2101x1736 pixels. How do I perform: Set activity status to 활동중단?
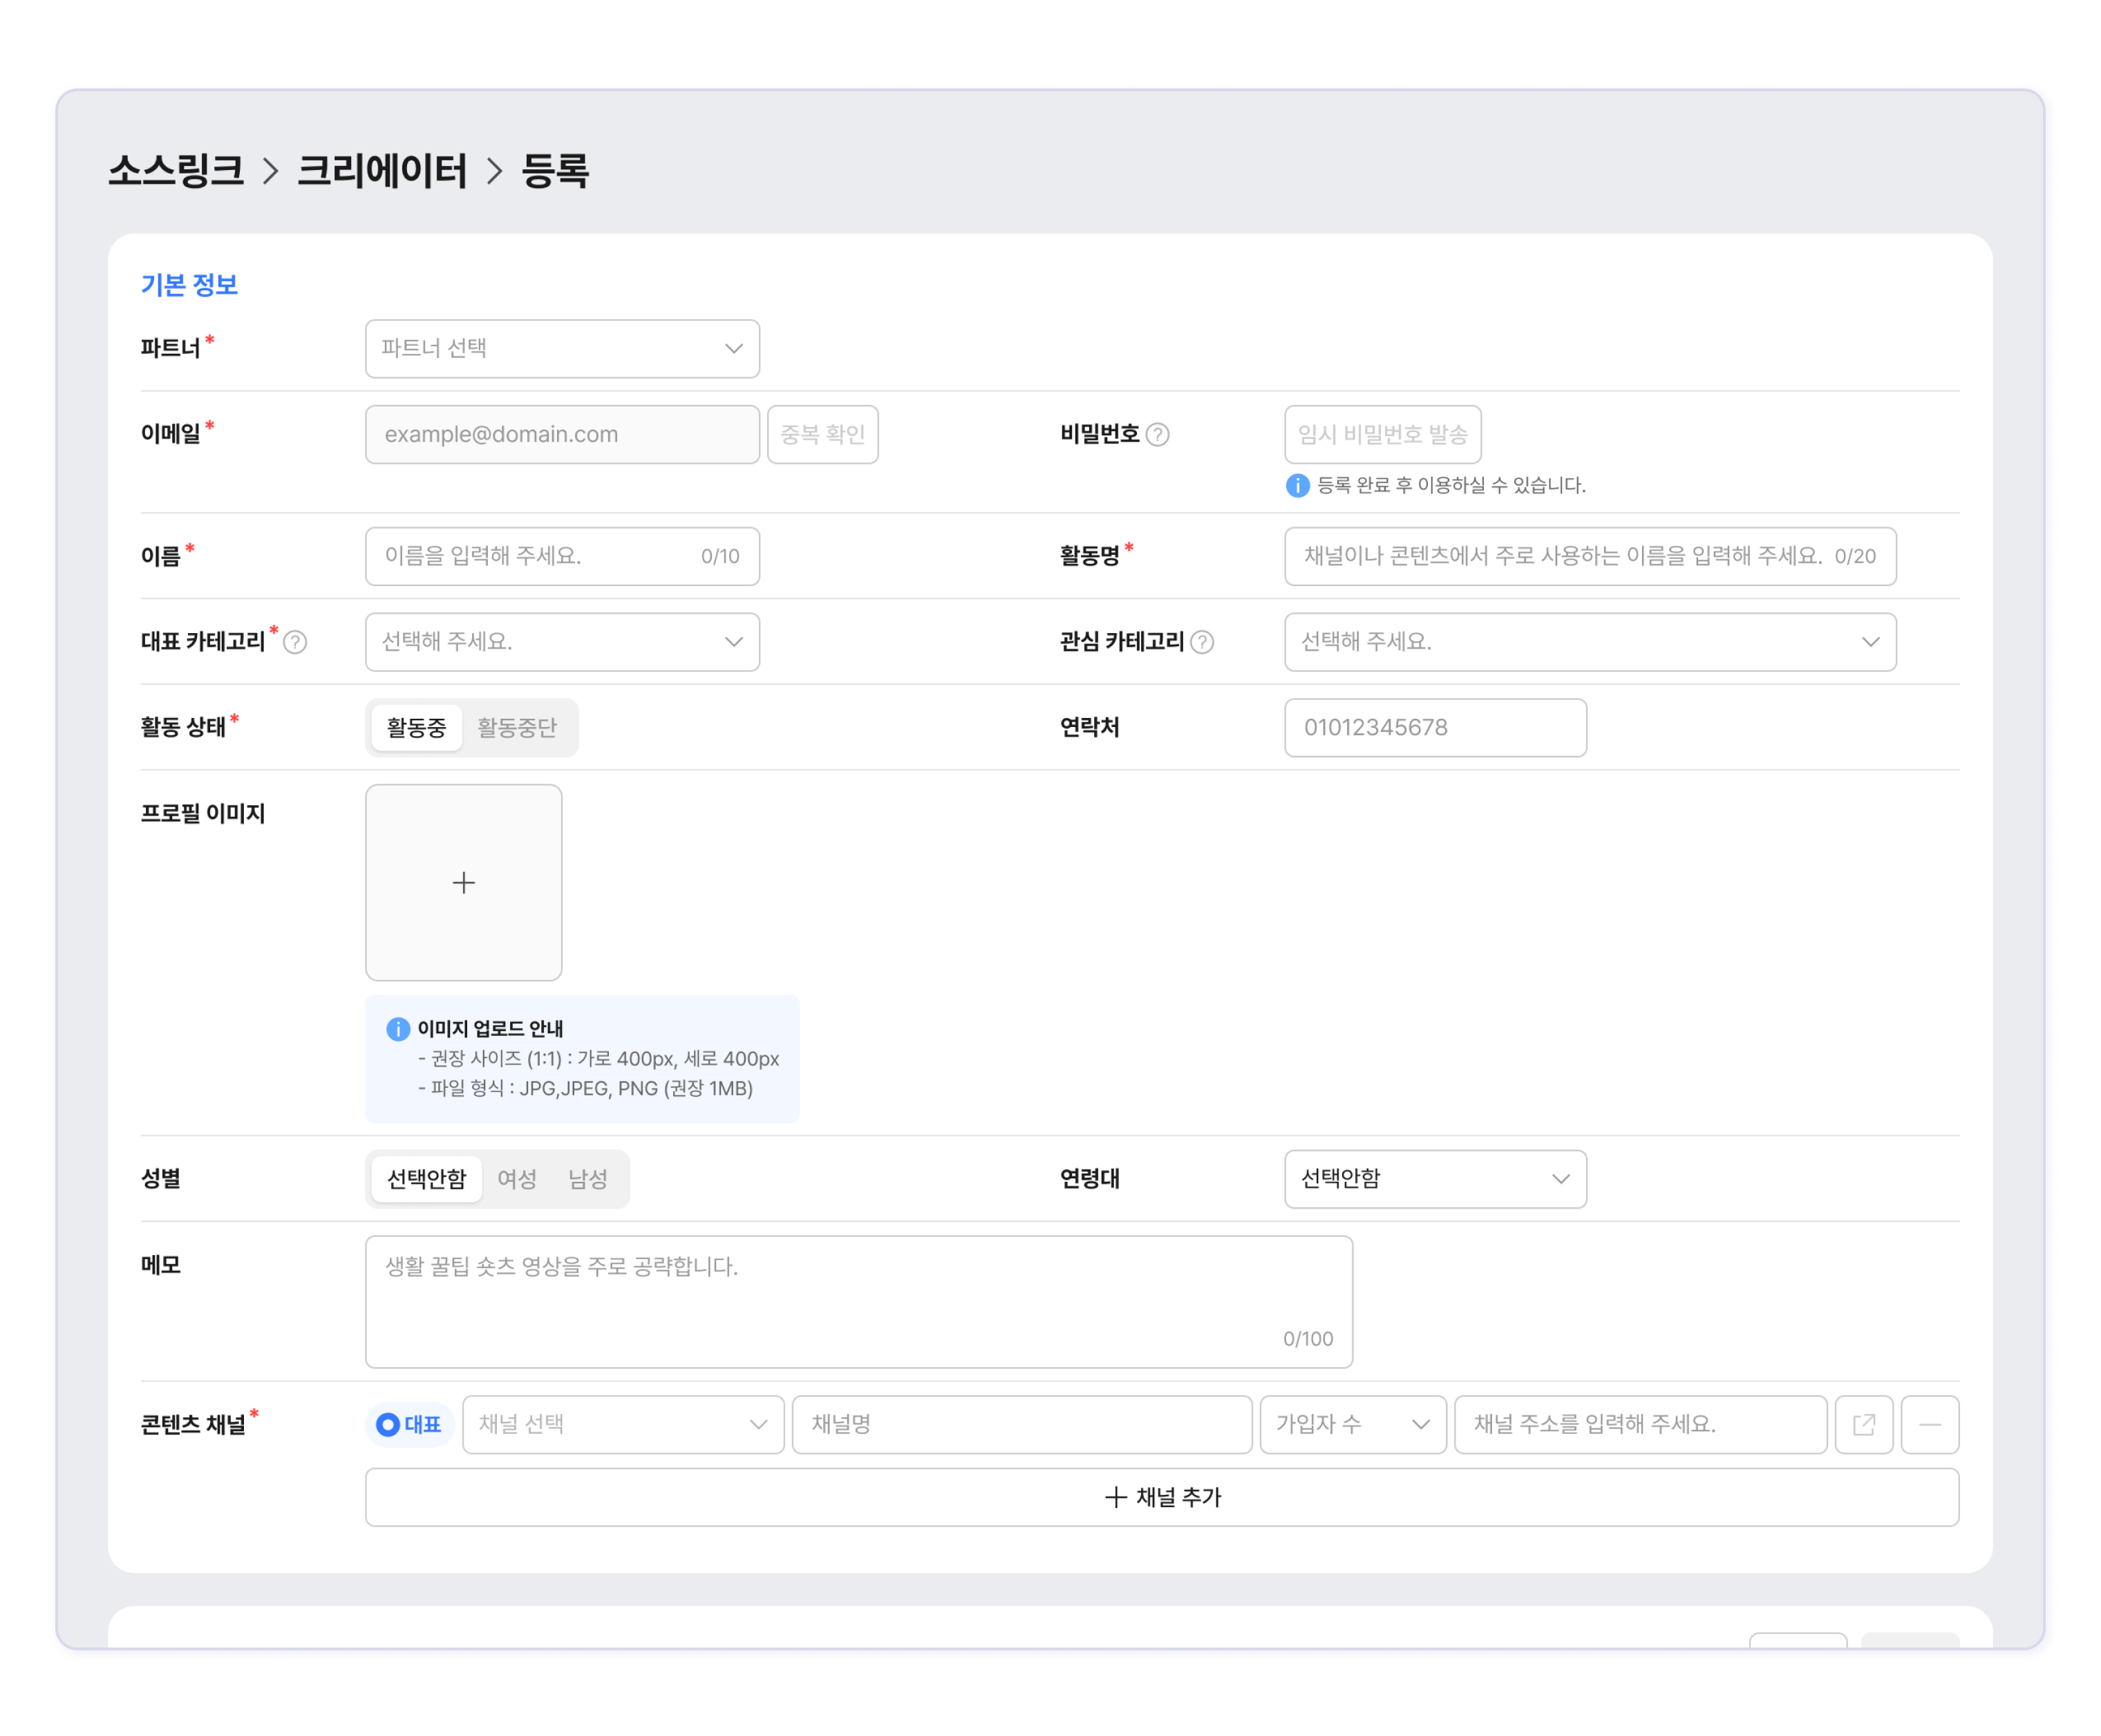point(516,727)
